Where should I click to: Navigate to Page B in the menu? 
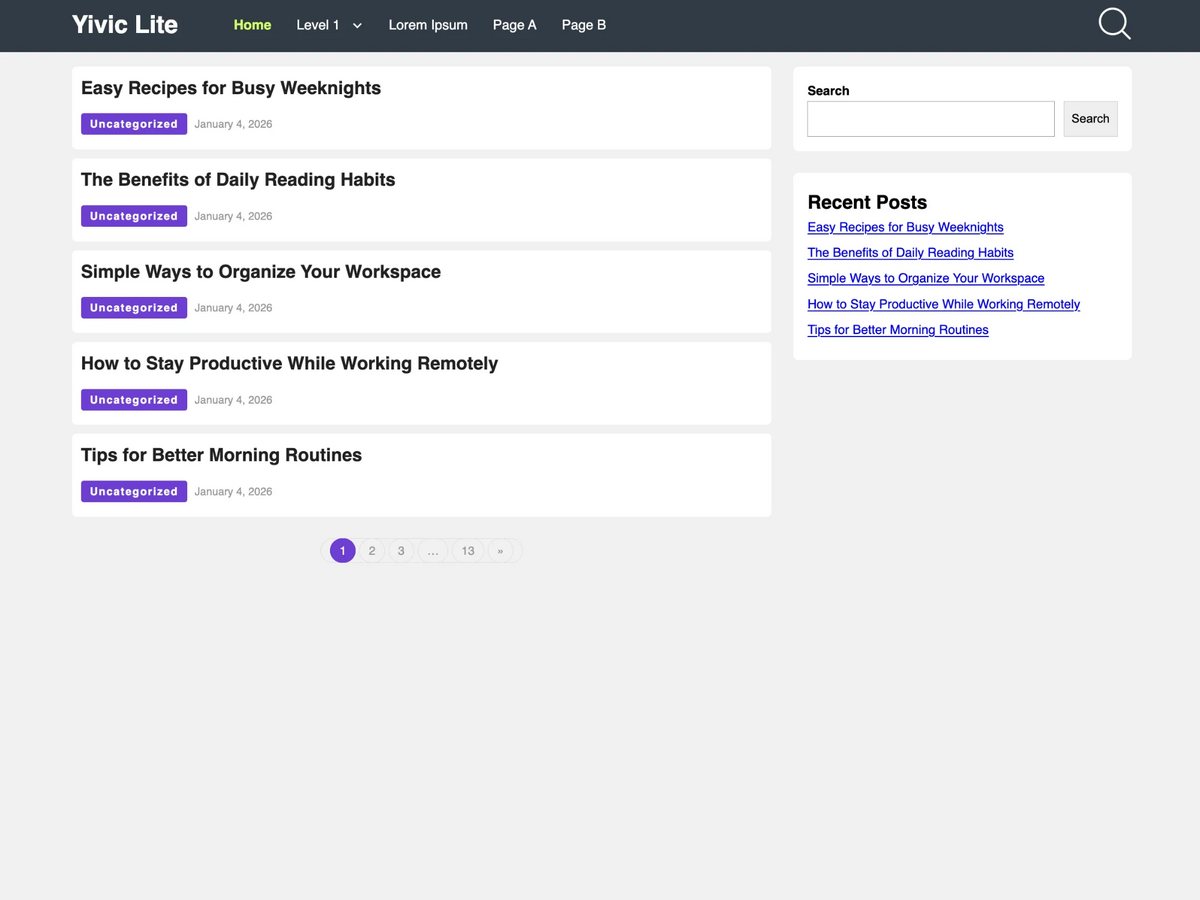pyautogui.click(x=584, y=25)
